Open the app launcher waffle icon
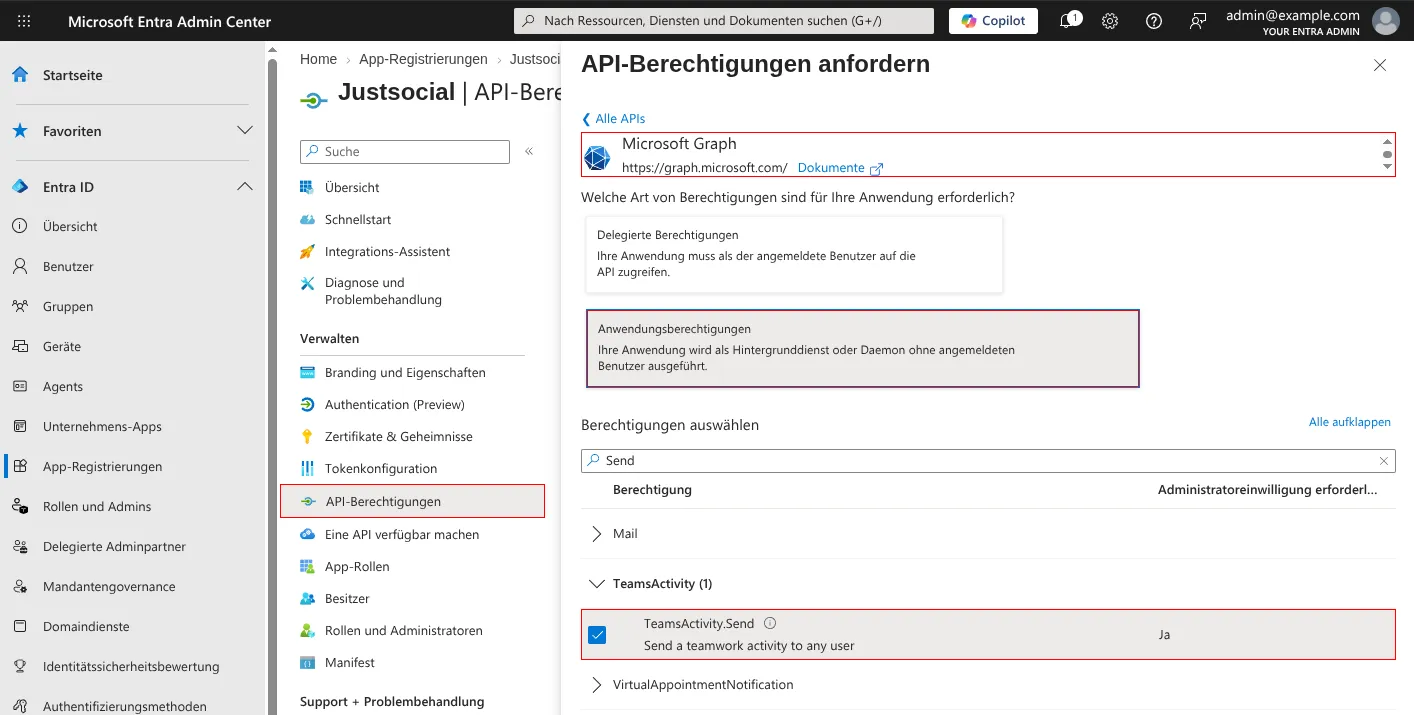Viewport: 1414px width, 715px height. coord(24,21)
